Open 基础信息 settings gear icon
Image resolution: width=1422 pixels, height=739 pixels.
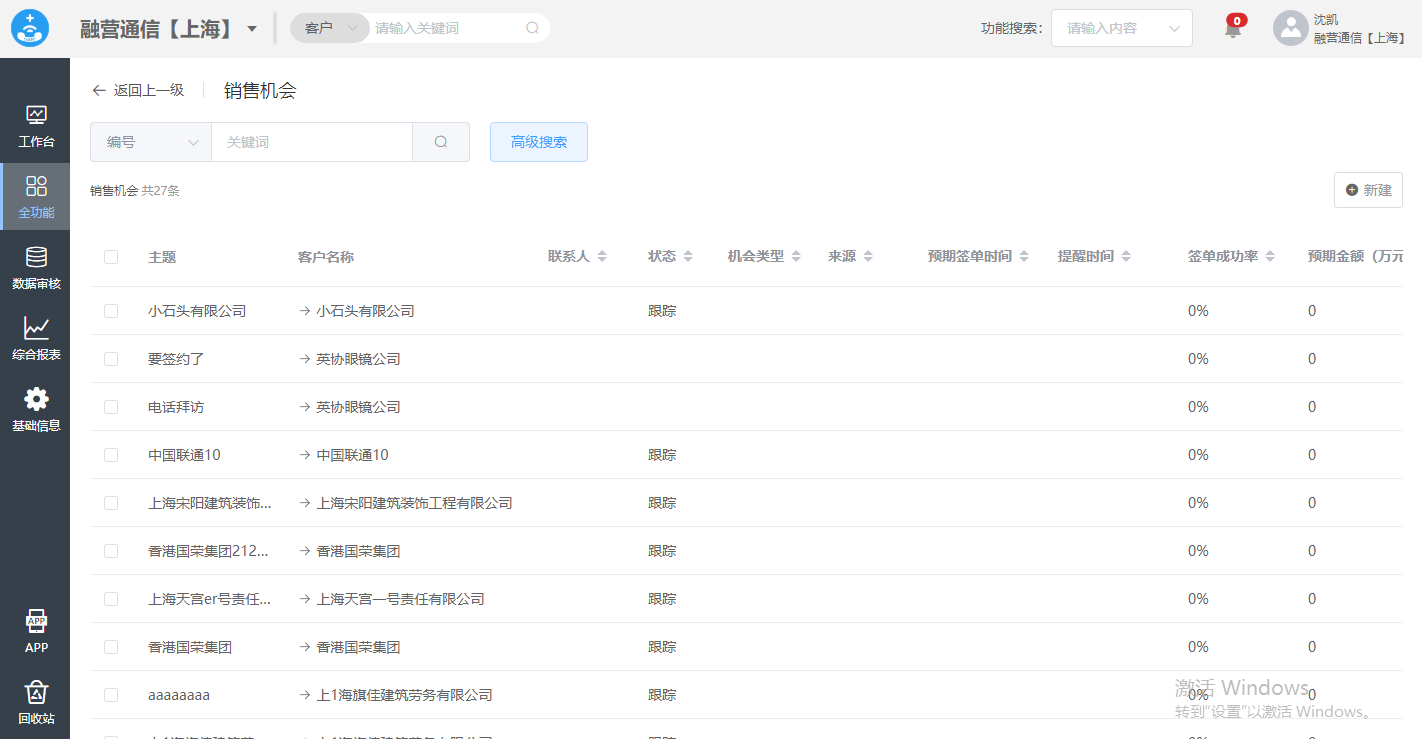tap(36, 400)
